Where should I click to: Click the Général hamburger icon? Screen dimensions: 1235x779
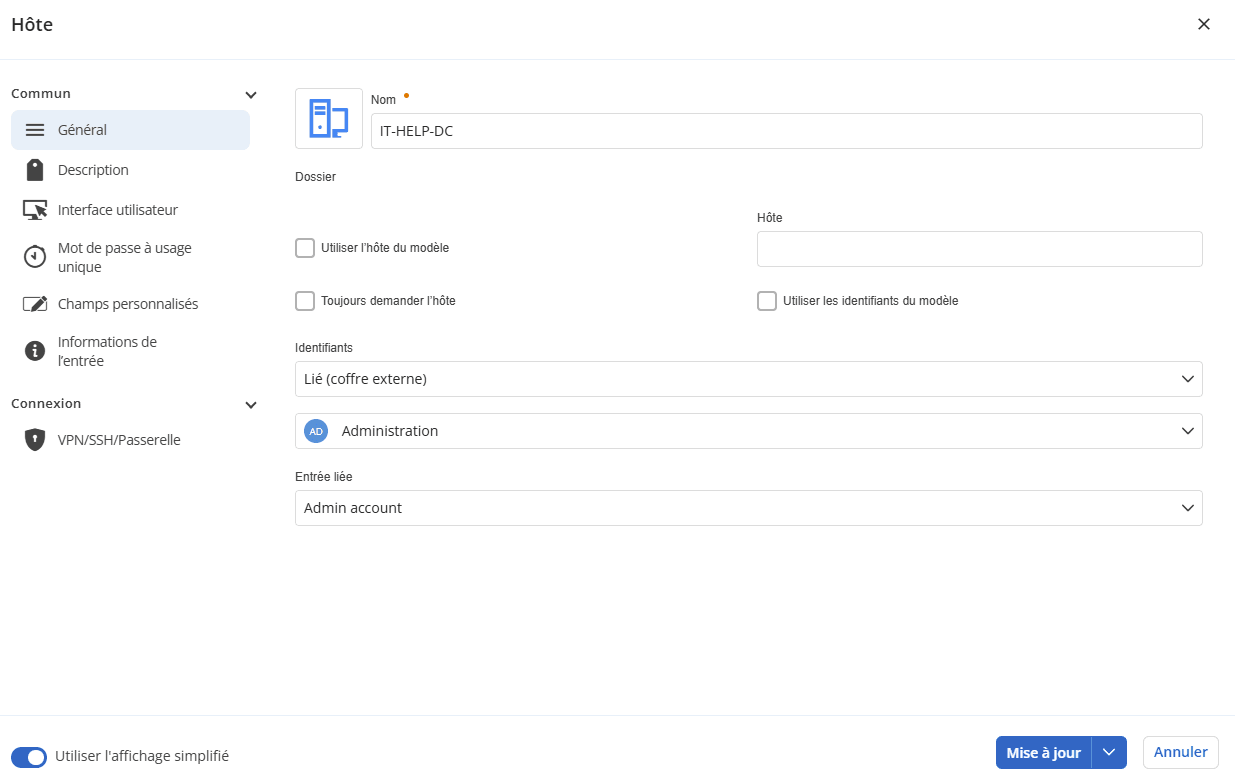point(35,130)
